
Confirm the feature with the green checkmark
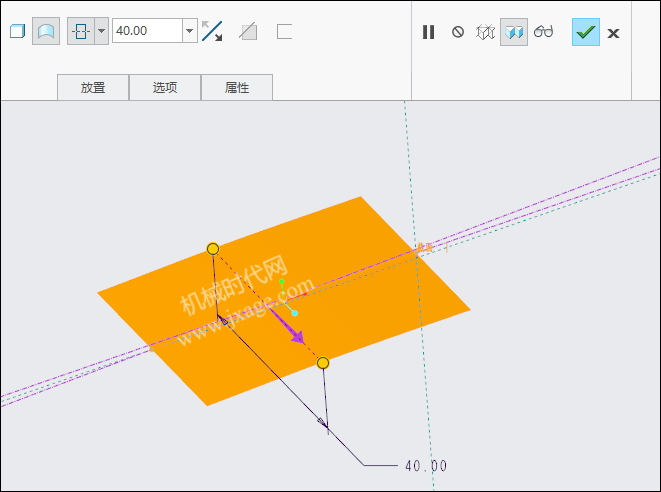[x=586, y=32]
